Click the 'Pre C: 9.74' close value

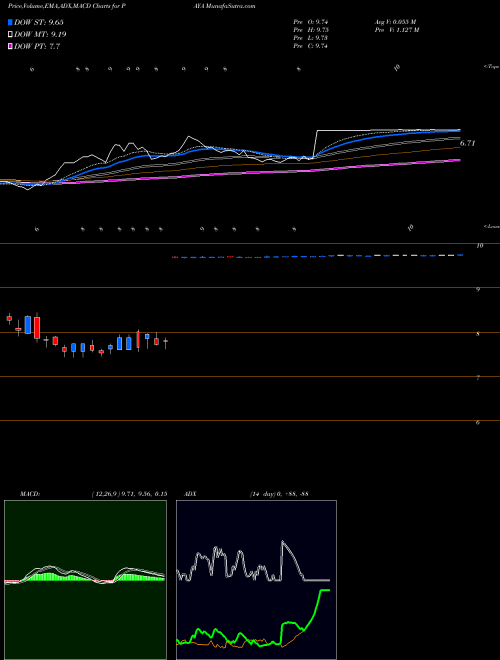click(311, 46)
